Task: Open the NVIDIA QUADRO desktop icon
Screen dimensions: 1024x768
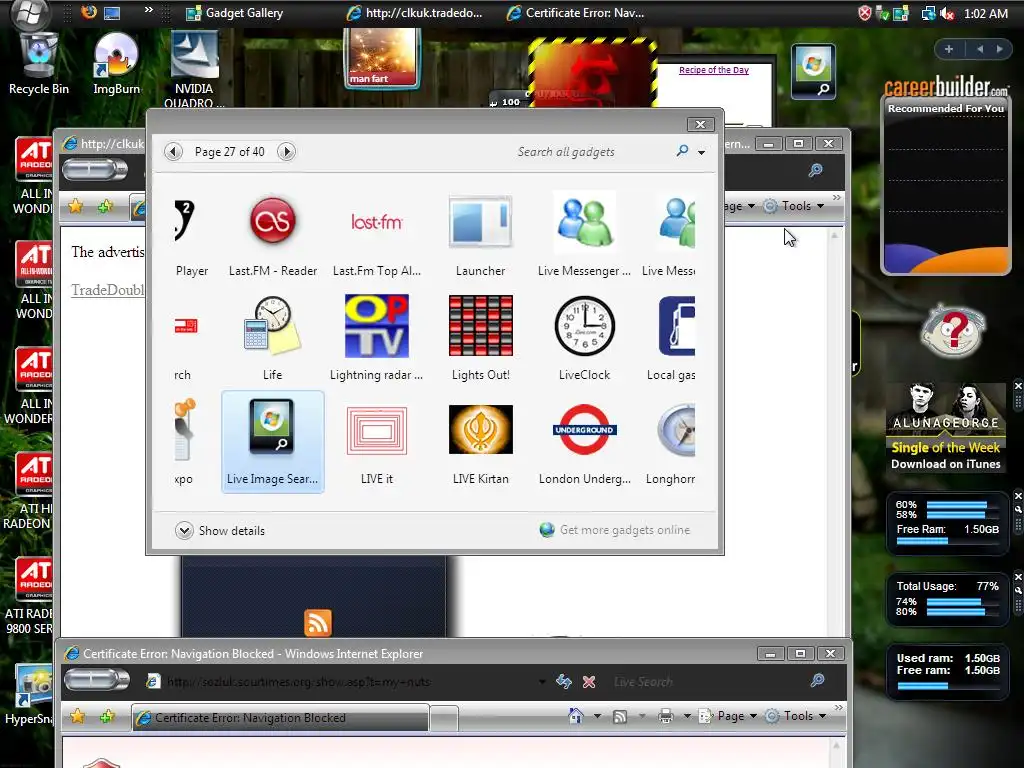Action: coord(194,69)
